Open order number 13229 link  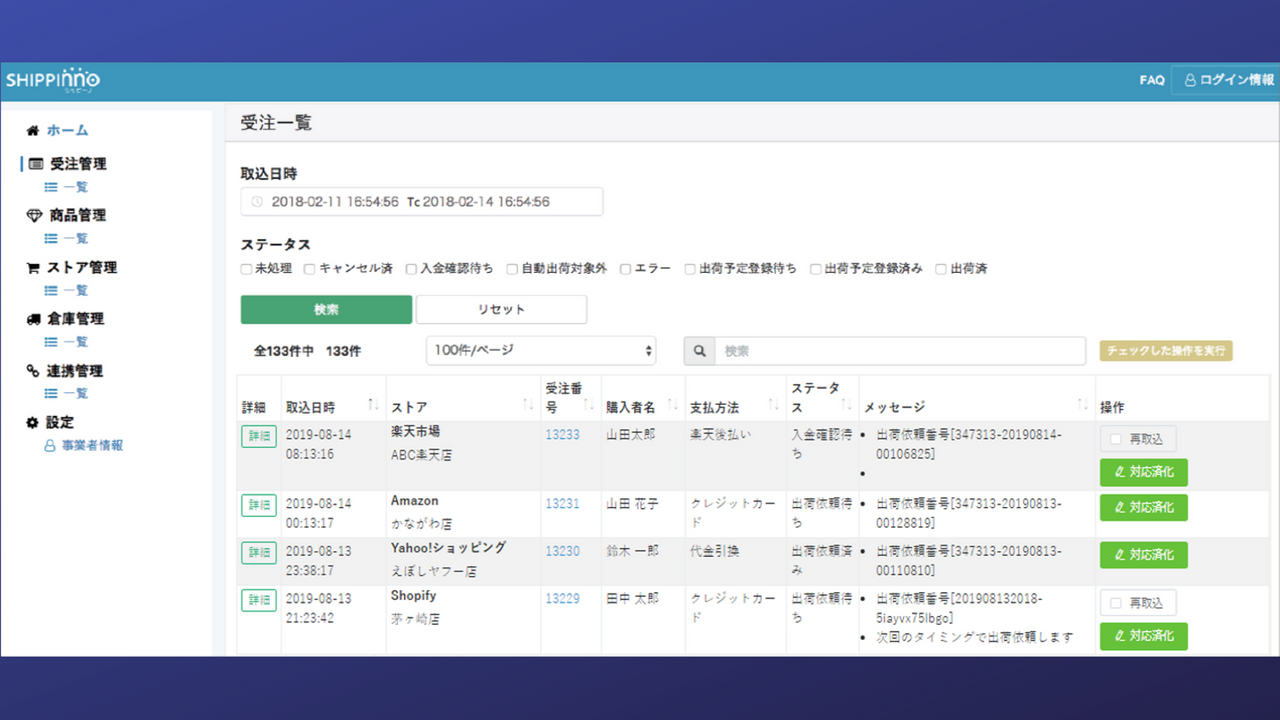click(562, 599)
